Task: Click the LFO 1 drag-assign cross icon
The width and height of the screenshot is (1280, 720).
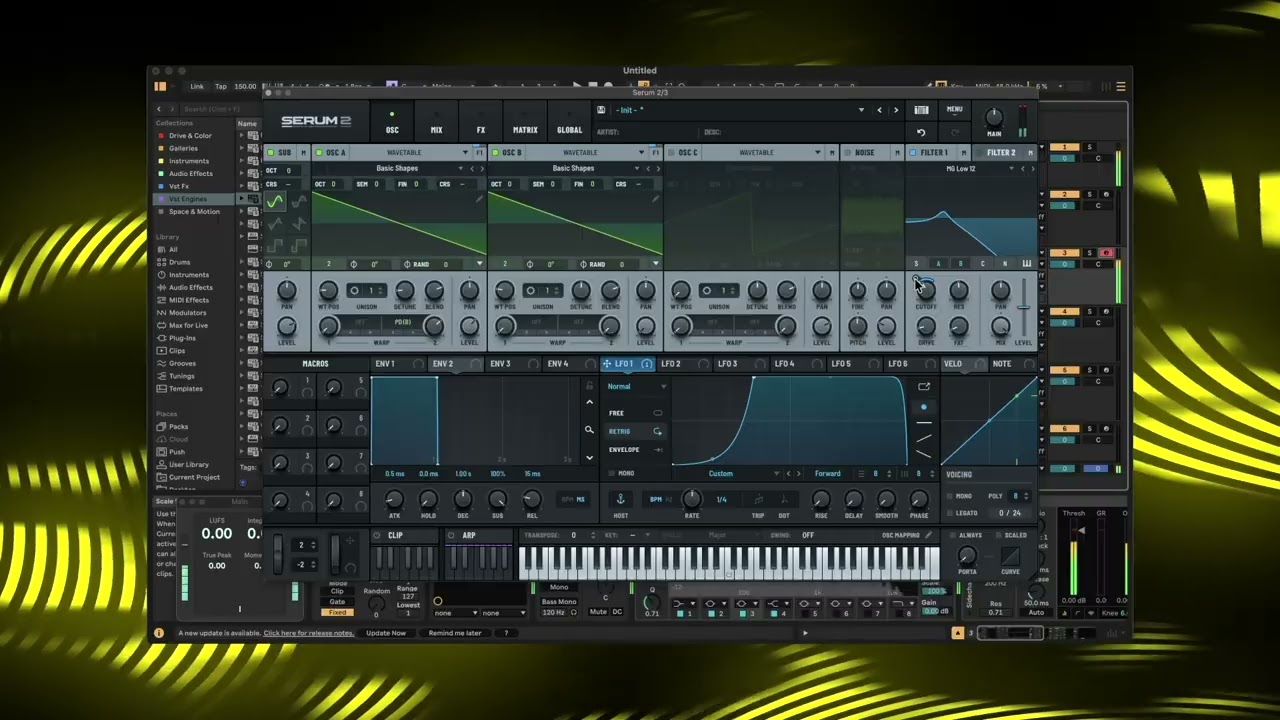Action: coord(607,364)
